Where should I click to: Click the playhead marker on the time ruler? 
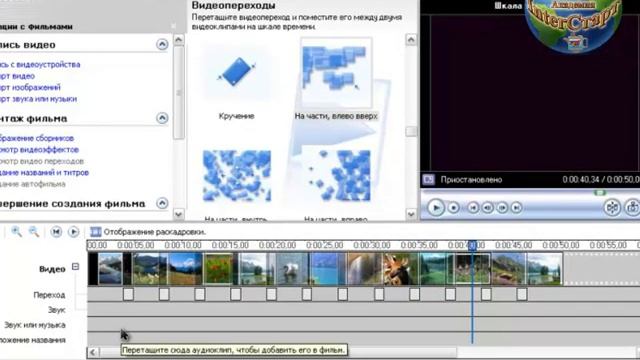472,245
